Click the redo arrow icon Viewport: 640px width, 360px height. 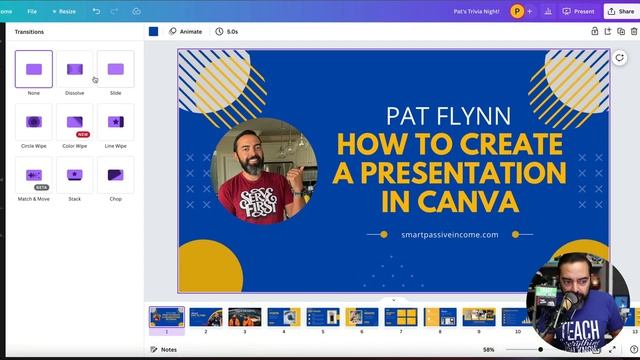[114, 11]
